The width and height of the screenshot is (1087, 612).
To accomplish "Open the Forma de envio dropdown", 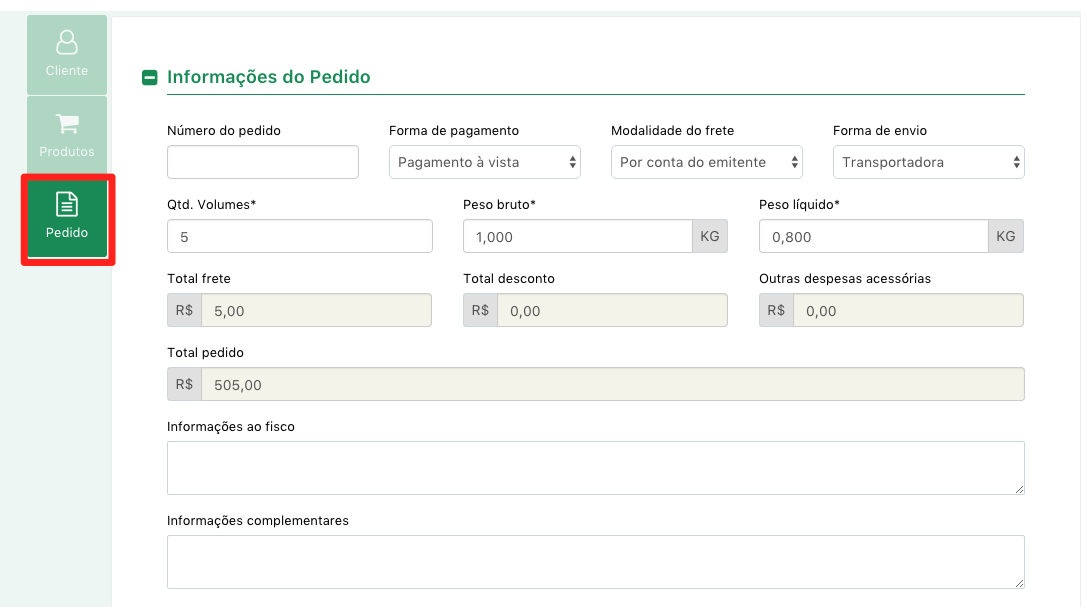I will coord(928,162).
